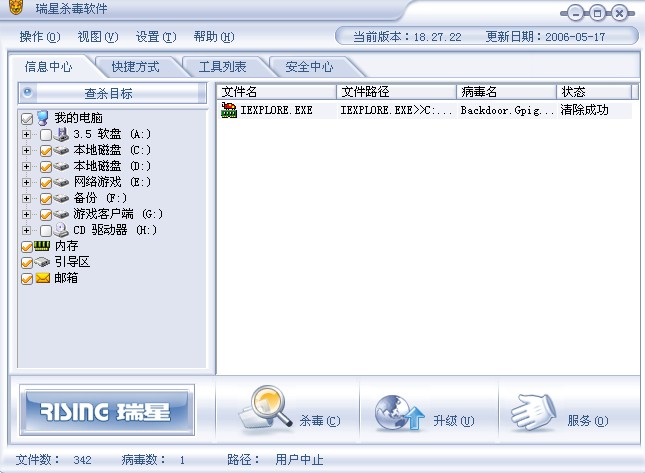Expand the local disk C: node
The height and width of the screenshot is (473, 645).
pyautogui.click(x=26, y=151)
